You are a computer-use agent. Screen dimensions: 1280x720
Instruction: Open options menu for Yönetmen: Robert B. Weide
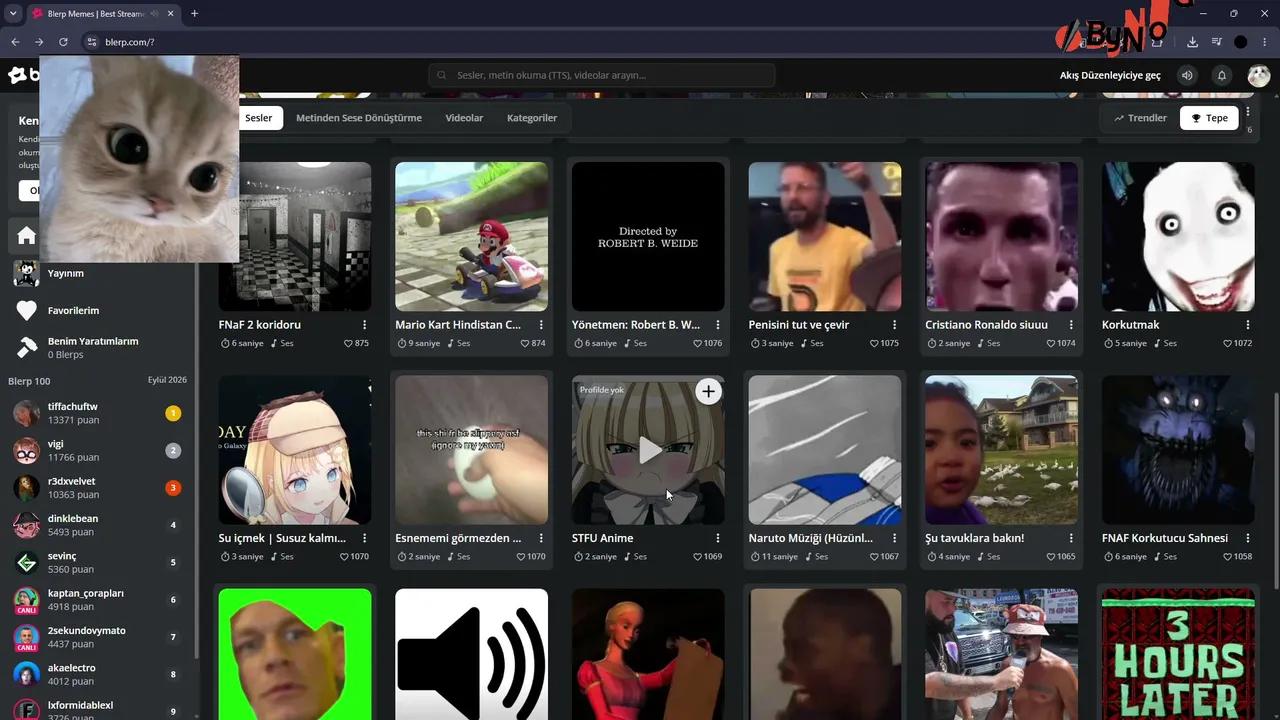pyautogui.click(x=718, y=325)
